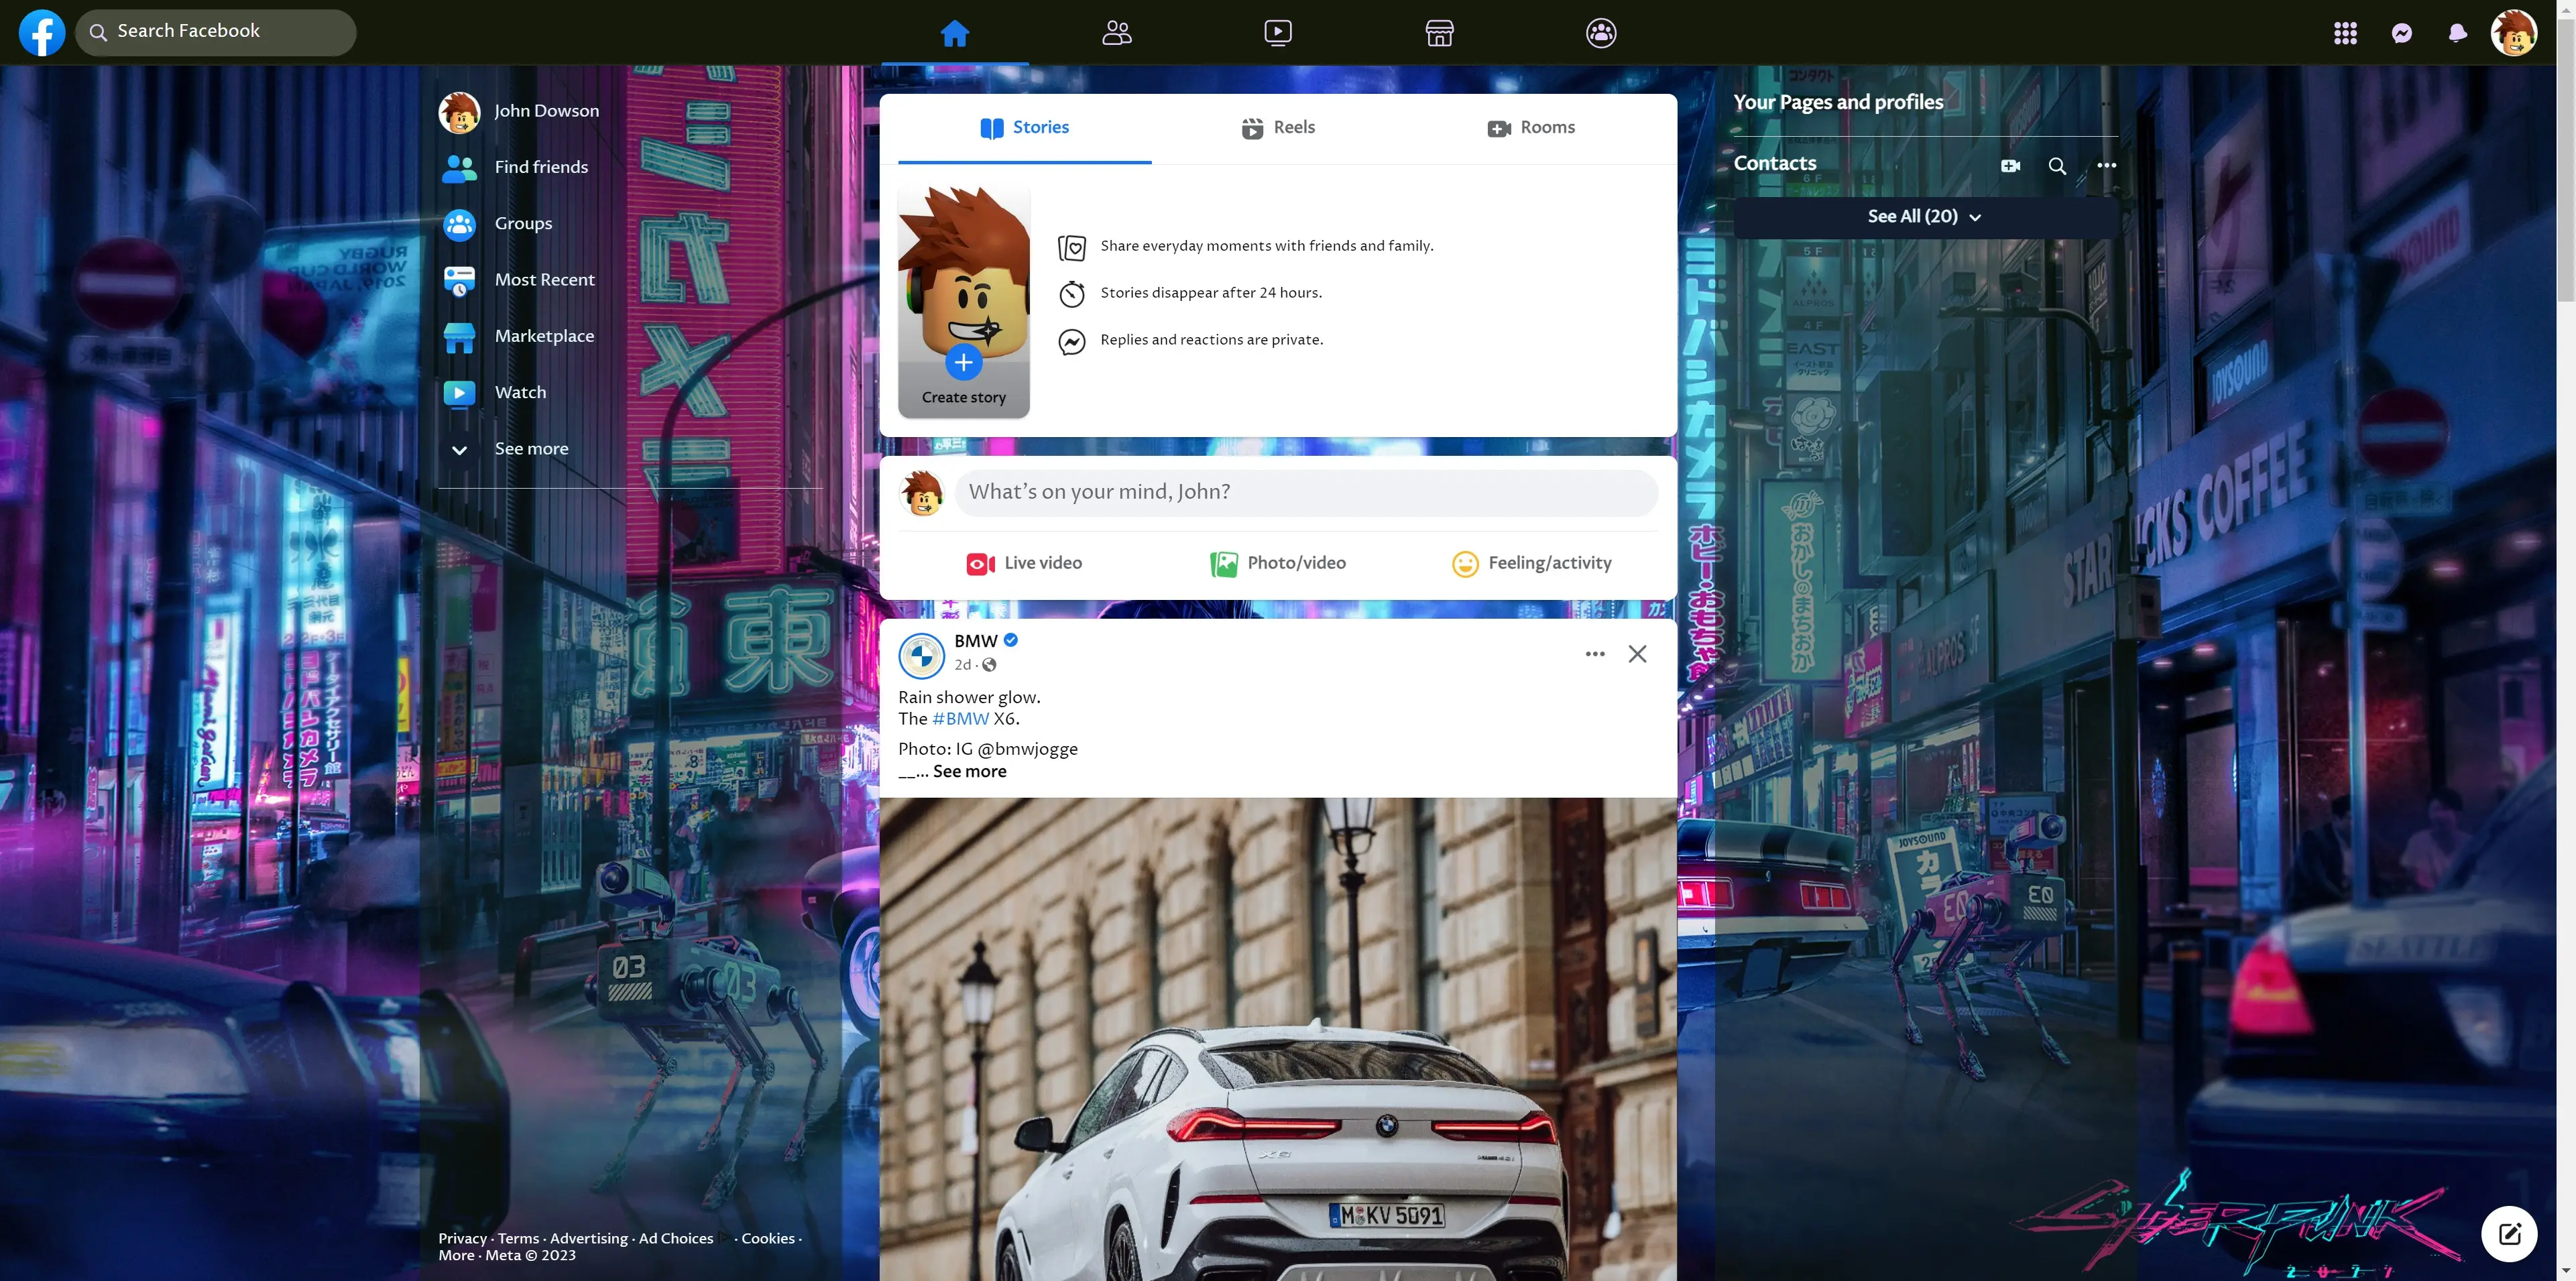Go to Home feed icon

955,33
